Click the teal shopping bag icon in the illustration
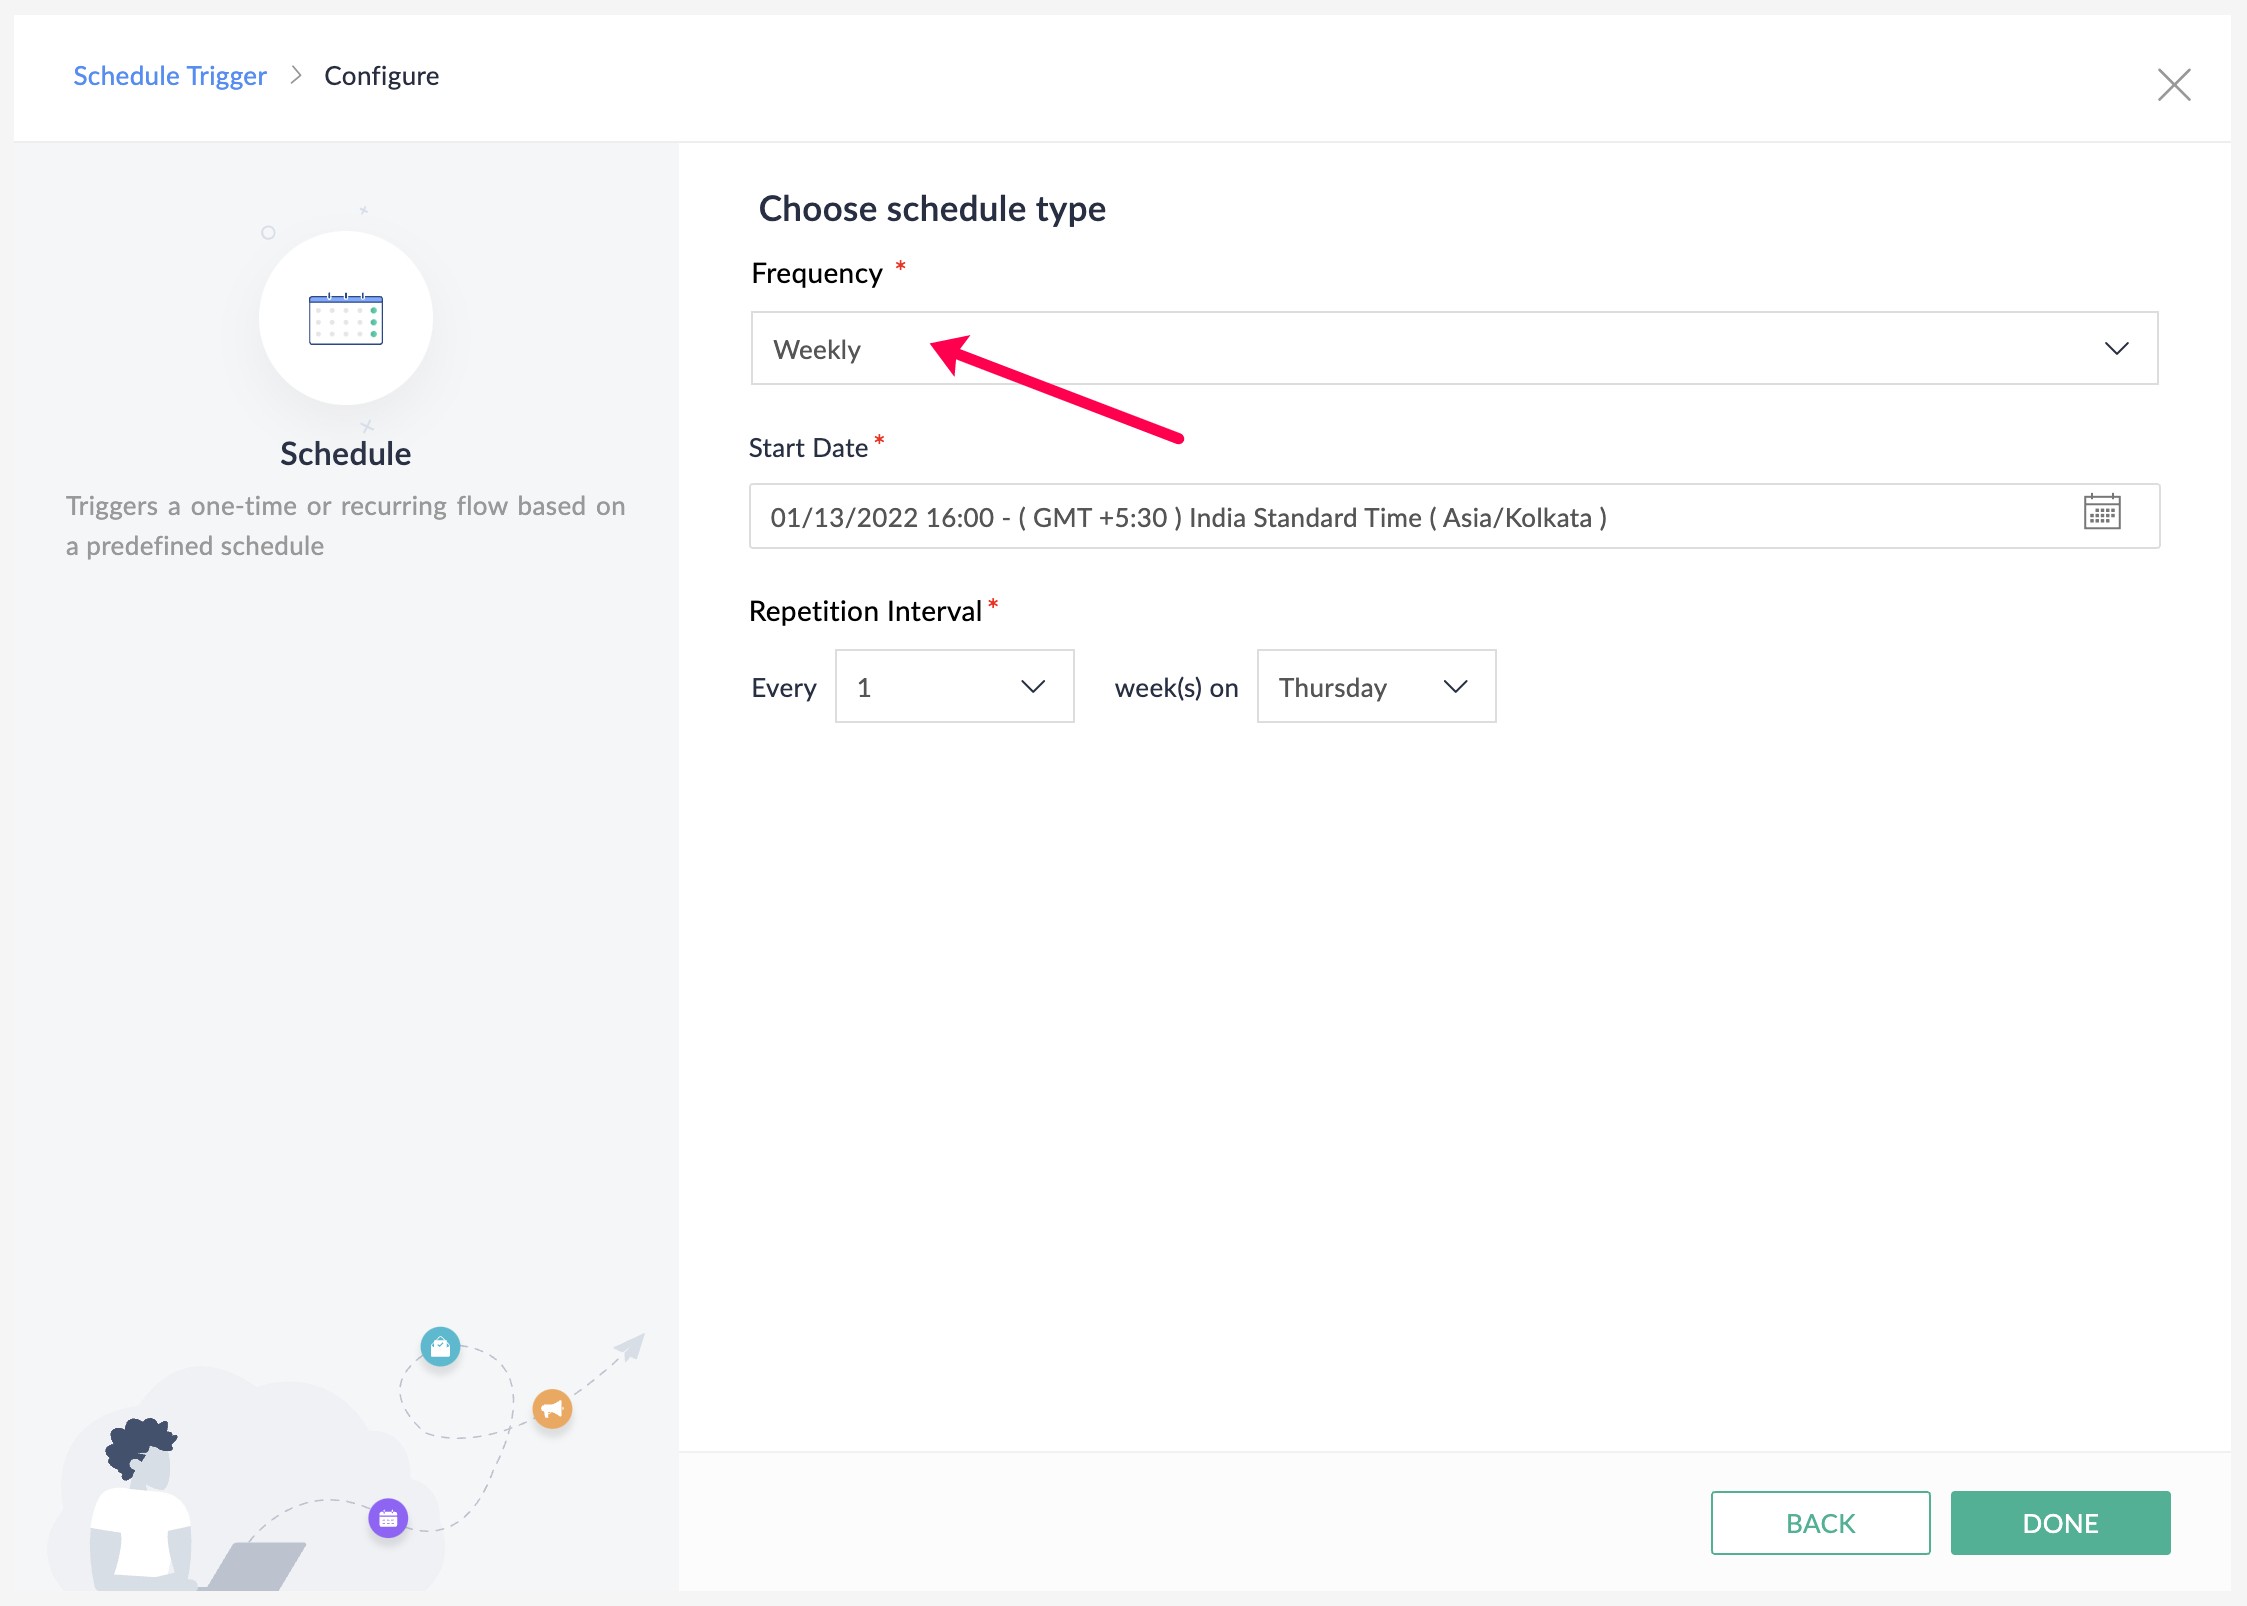 (x=440, y=1347)
